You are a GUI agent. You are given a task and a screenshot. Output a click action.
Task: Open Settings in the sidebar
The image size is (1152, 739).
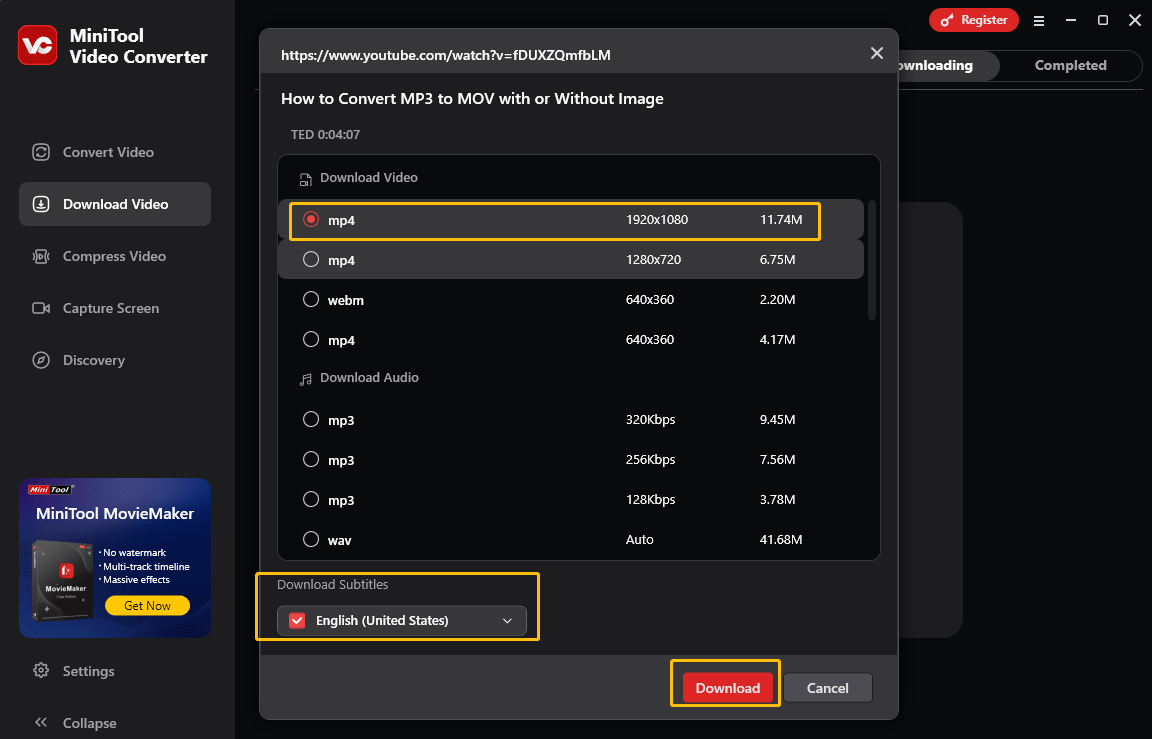(x=88, y=671)
